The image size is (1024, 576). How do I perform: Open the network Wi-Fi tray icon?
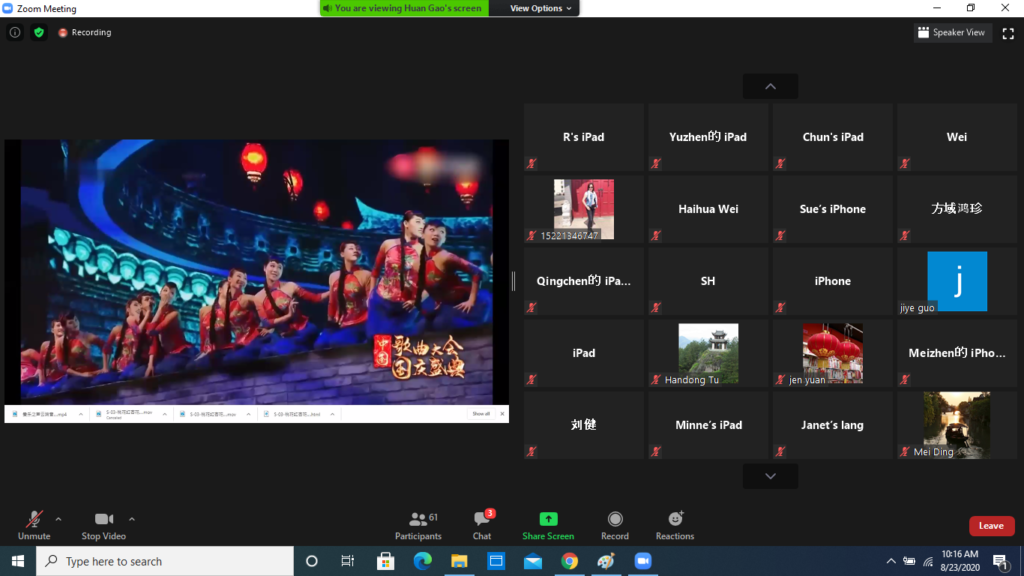pyautogui.click(x=928, y=561)
